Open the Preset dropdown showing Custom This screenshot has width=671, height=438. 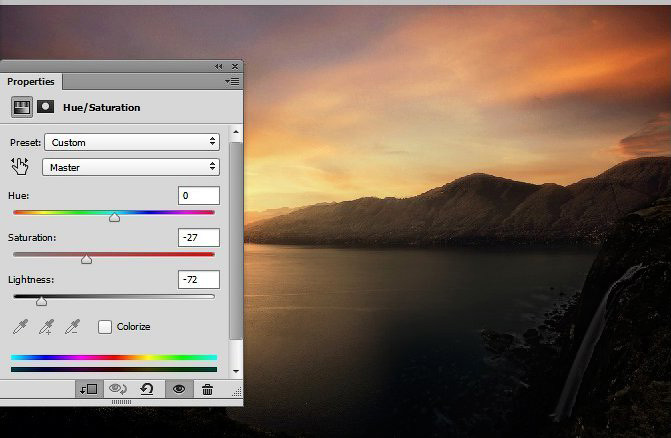(x=132, y=142)
